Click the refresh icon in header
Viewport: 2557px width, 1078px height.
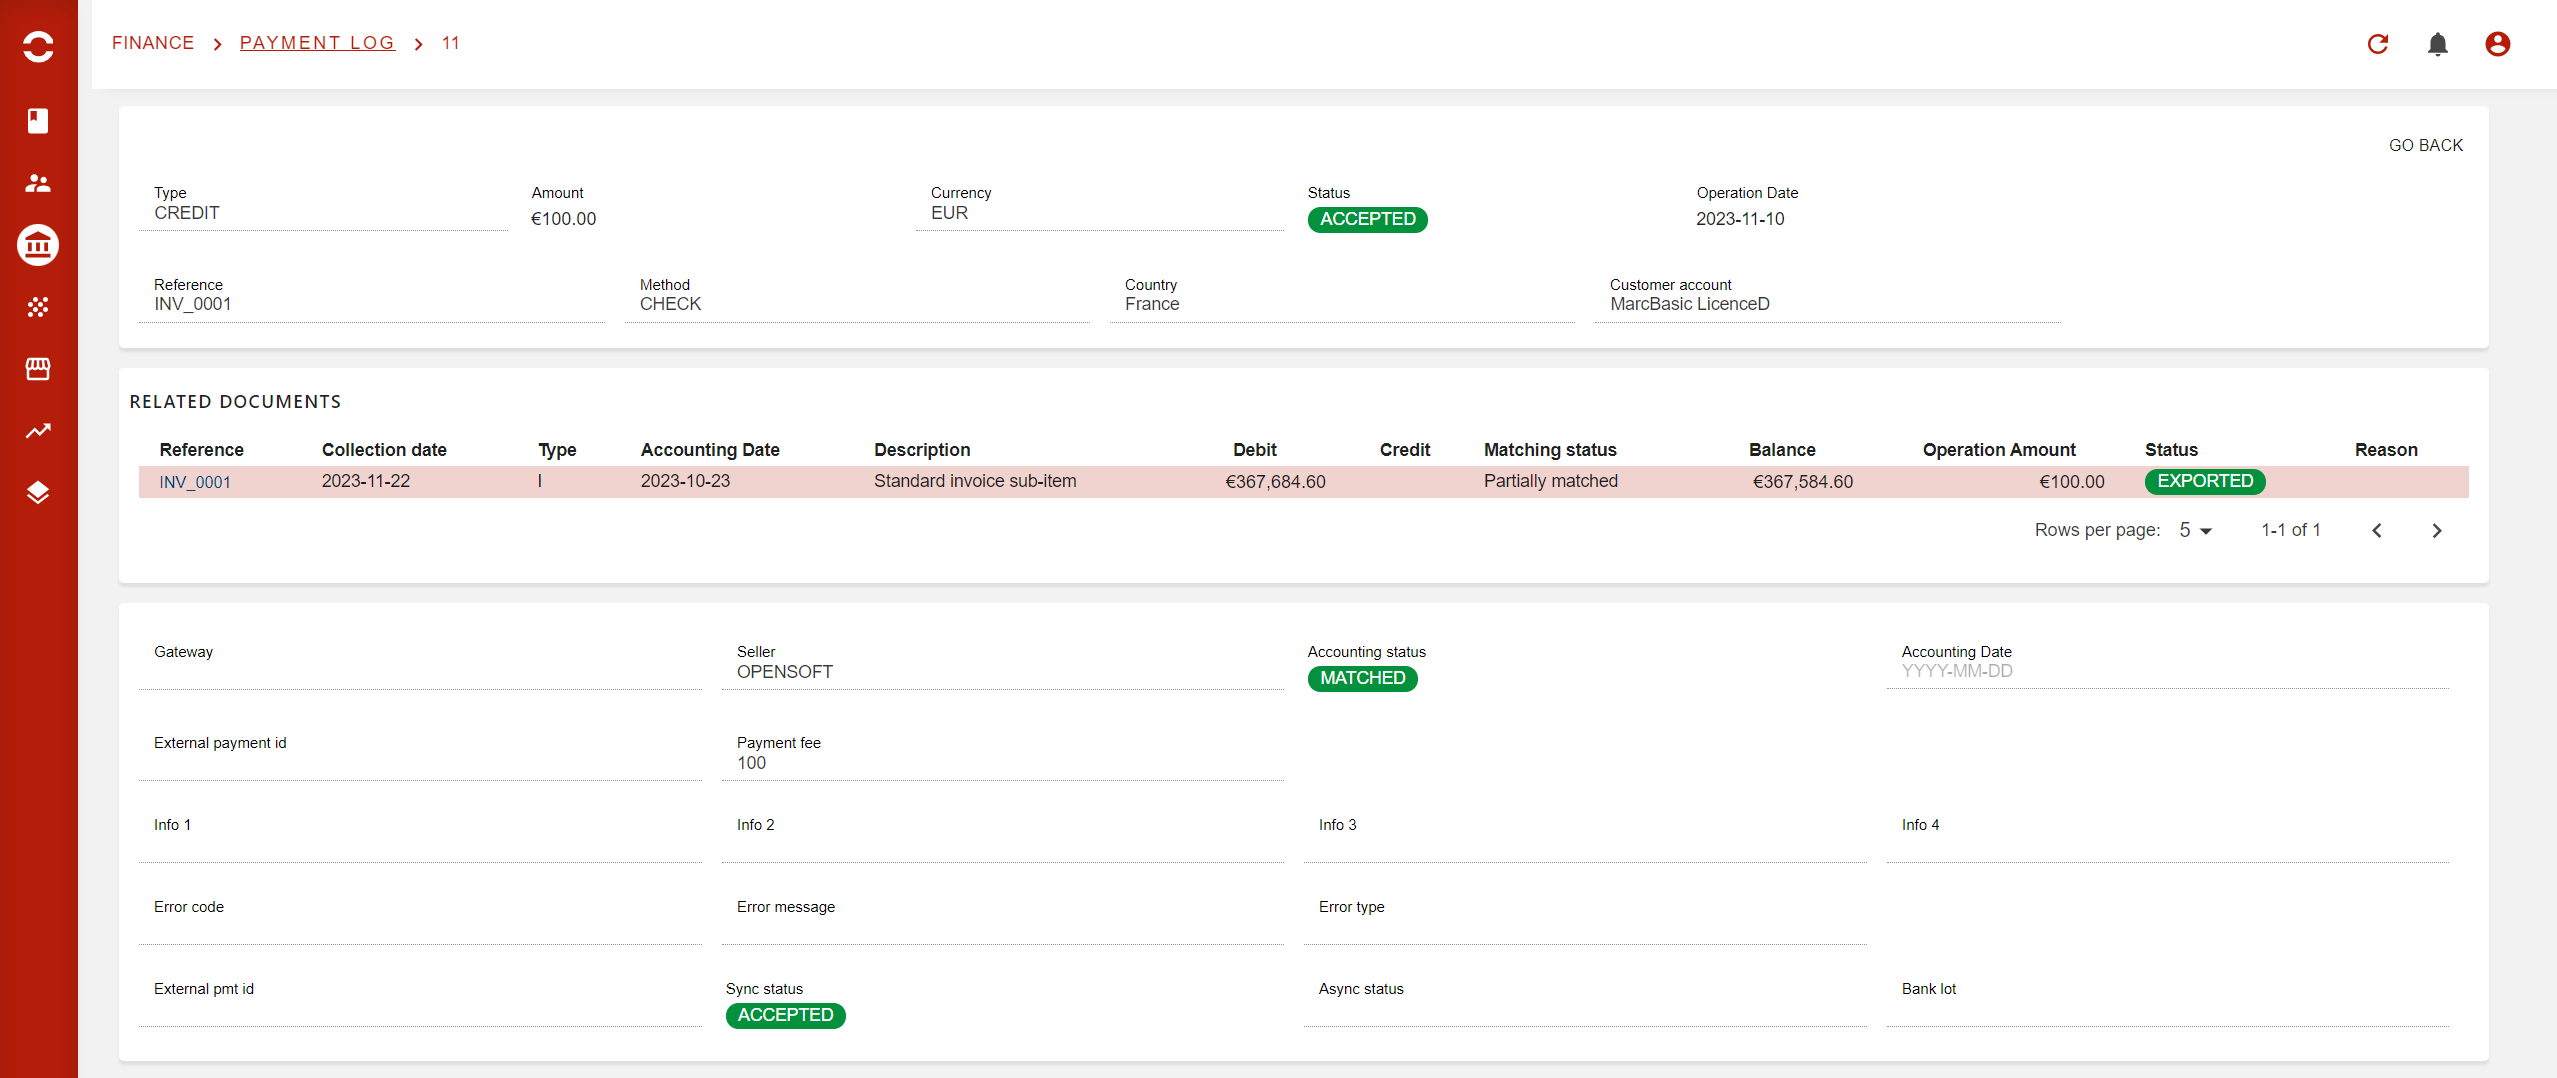pos(2378,44)
